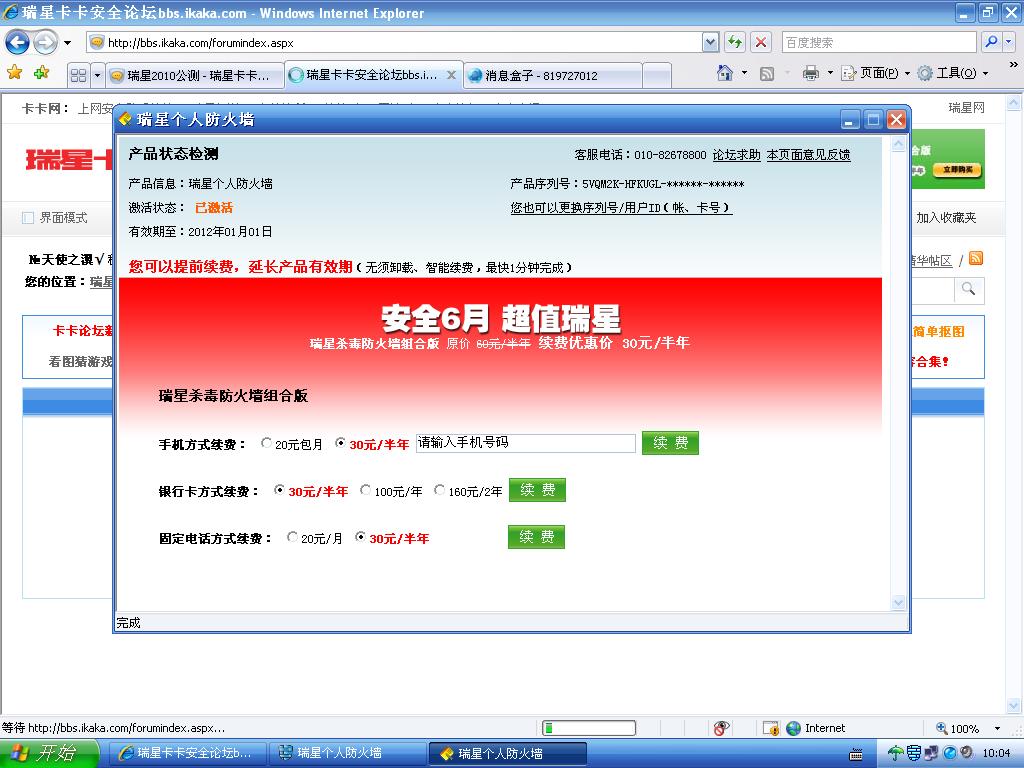The width and height of the screenshot is (1024, 768).
Task: Expand the zoom level dropdown arrow
Action: [997, 728]
